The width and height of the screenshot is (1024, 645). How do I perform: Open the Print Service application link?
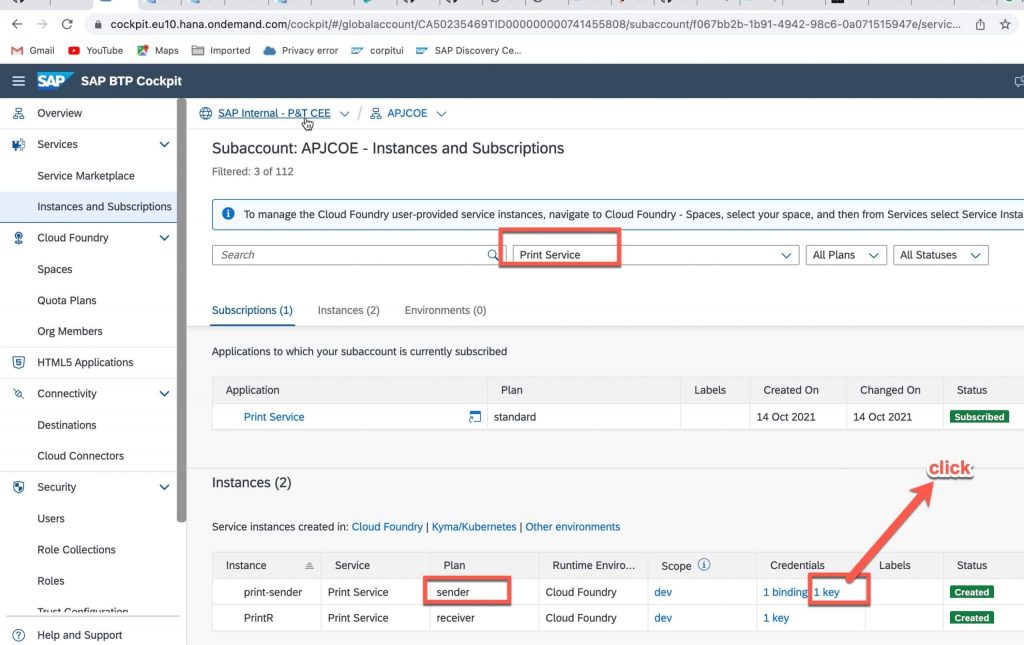click(274, 417)
